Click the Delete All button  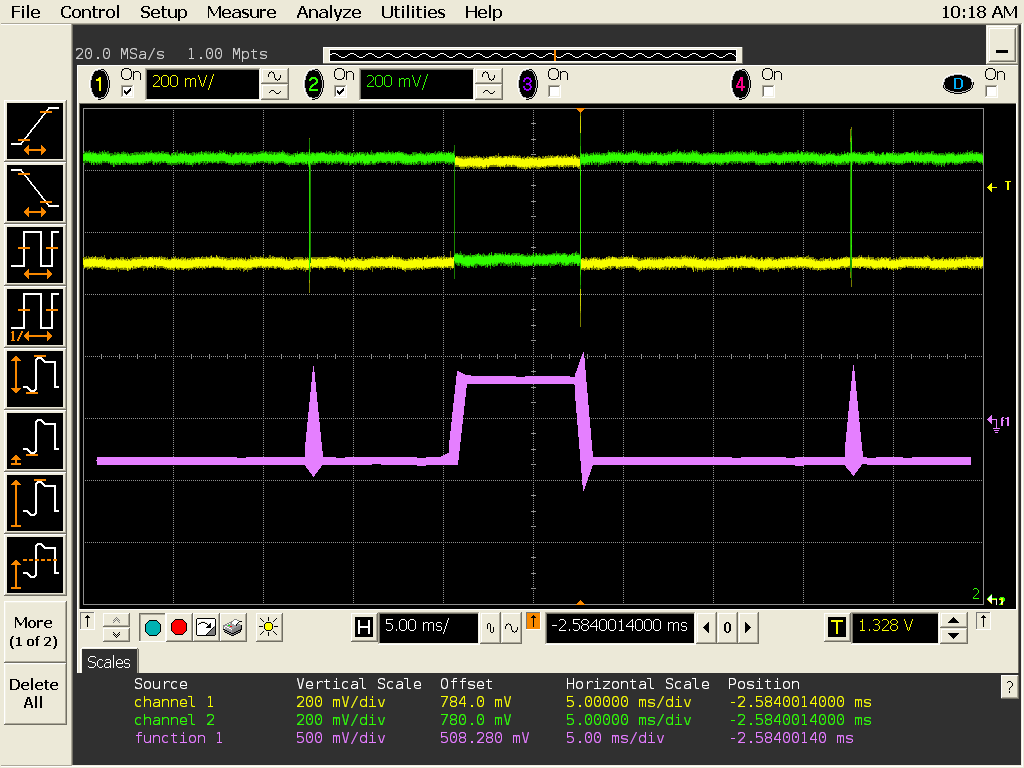click(34, 694)
